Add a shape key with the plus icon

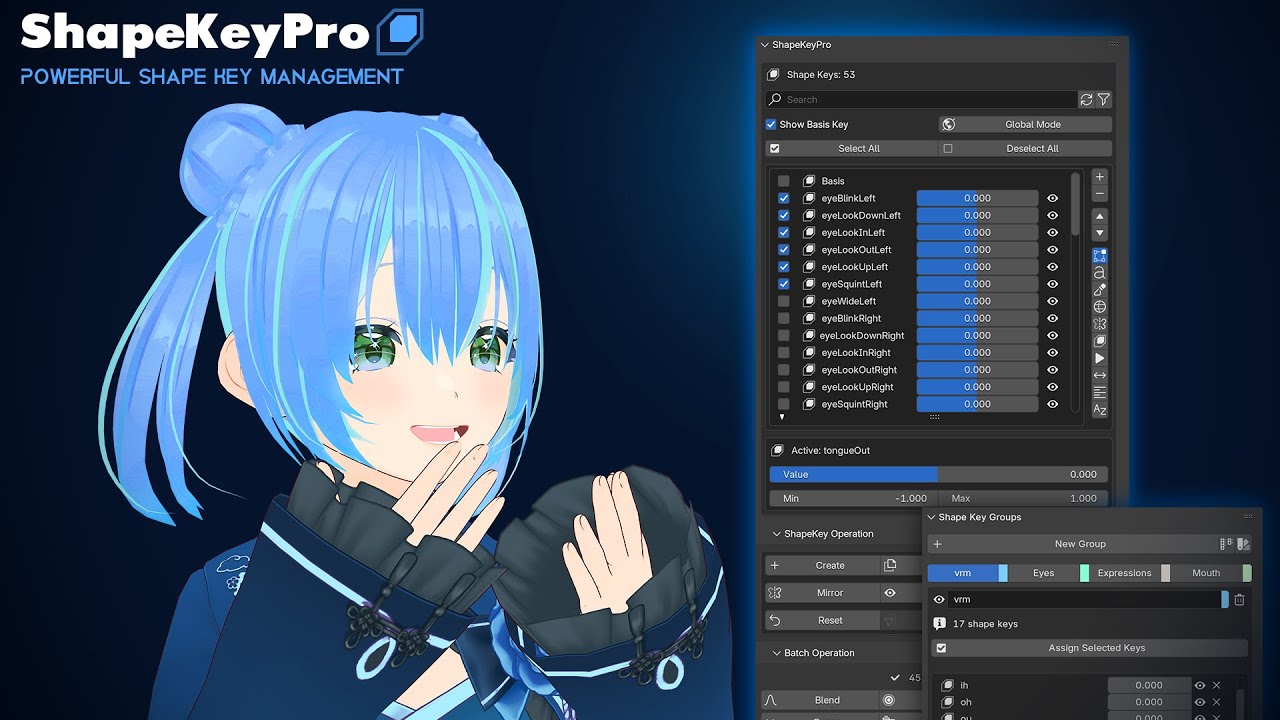pos(1100,177)
